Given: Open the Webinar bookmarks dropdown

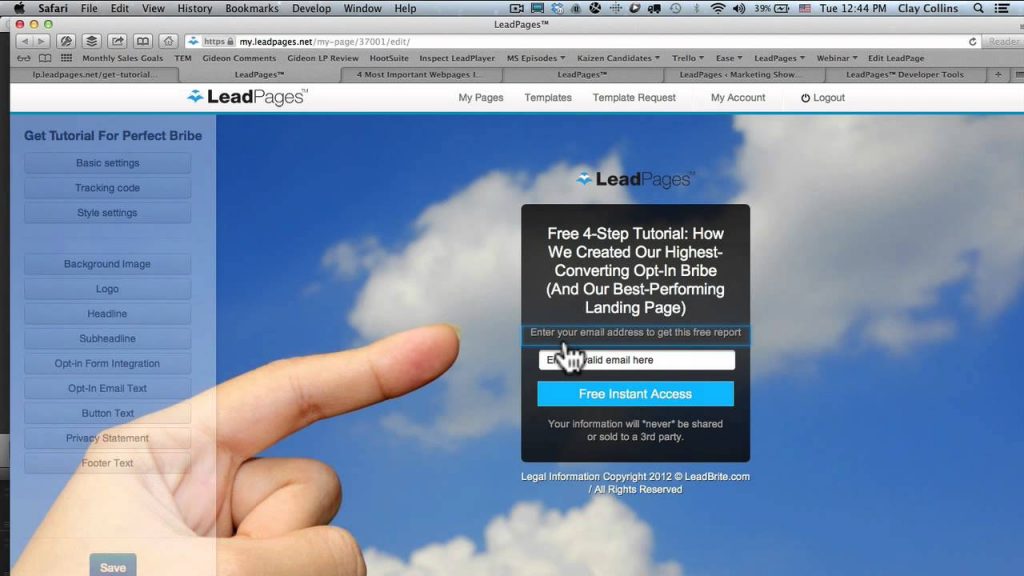Looking at the screenshot, I should pos(836,58).
